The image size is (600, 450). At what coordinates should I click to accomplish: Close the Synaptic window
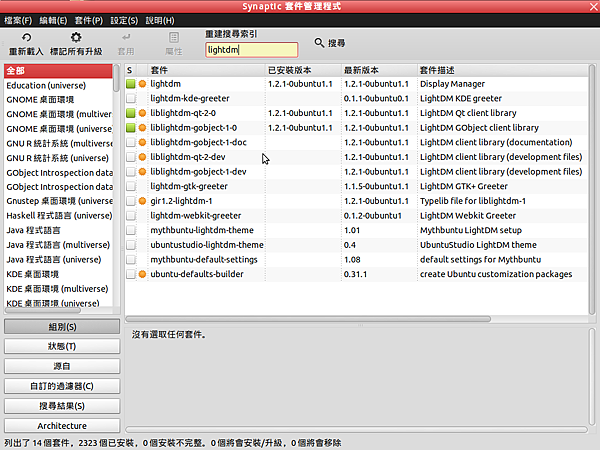point(594,6)
